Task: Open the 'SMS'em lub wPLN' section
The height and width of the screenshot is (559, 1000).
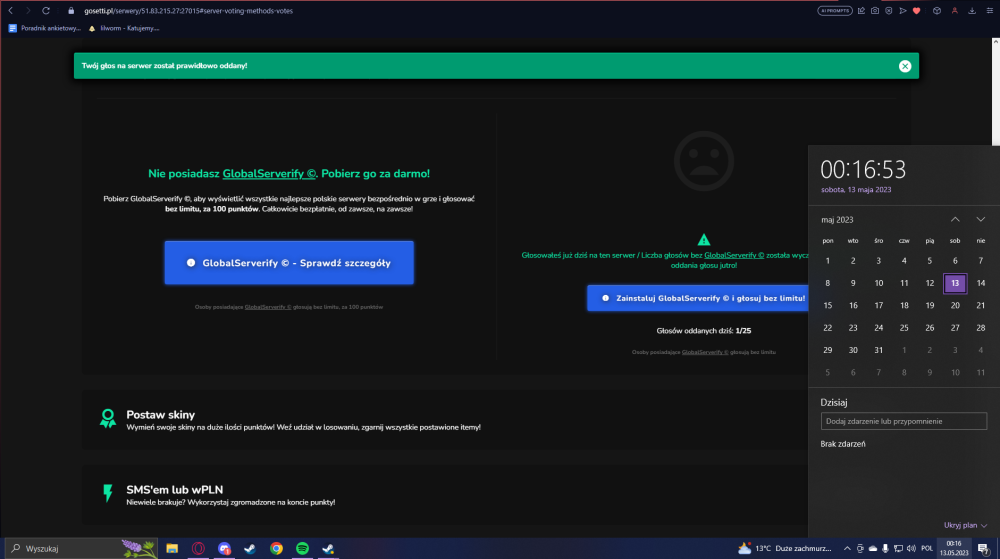Action: pos(445,495)
